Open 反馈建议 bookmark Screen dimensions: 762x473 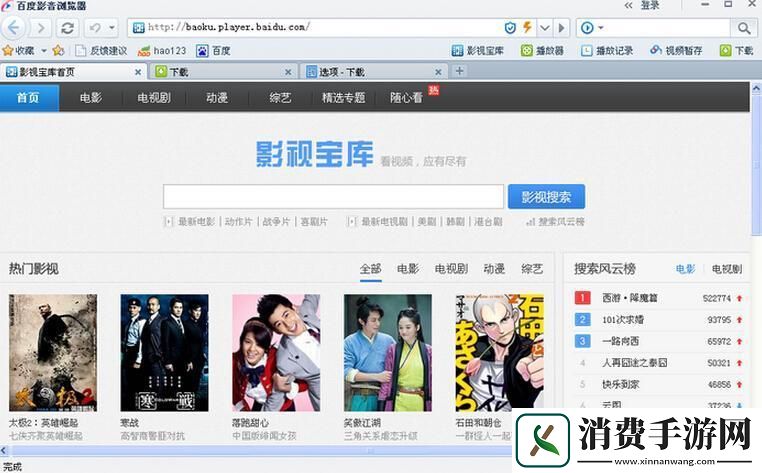click(x=101, y=51)
